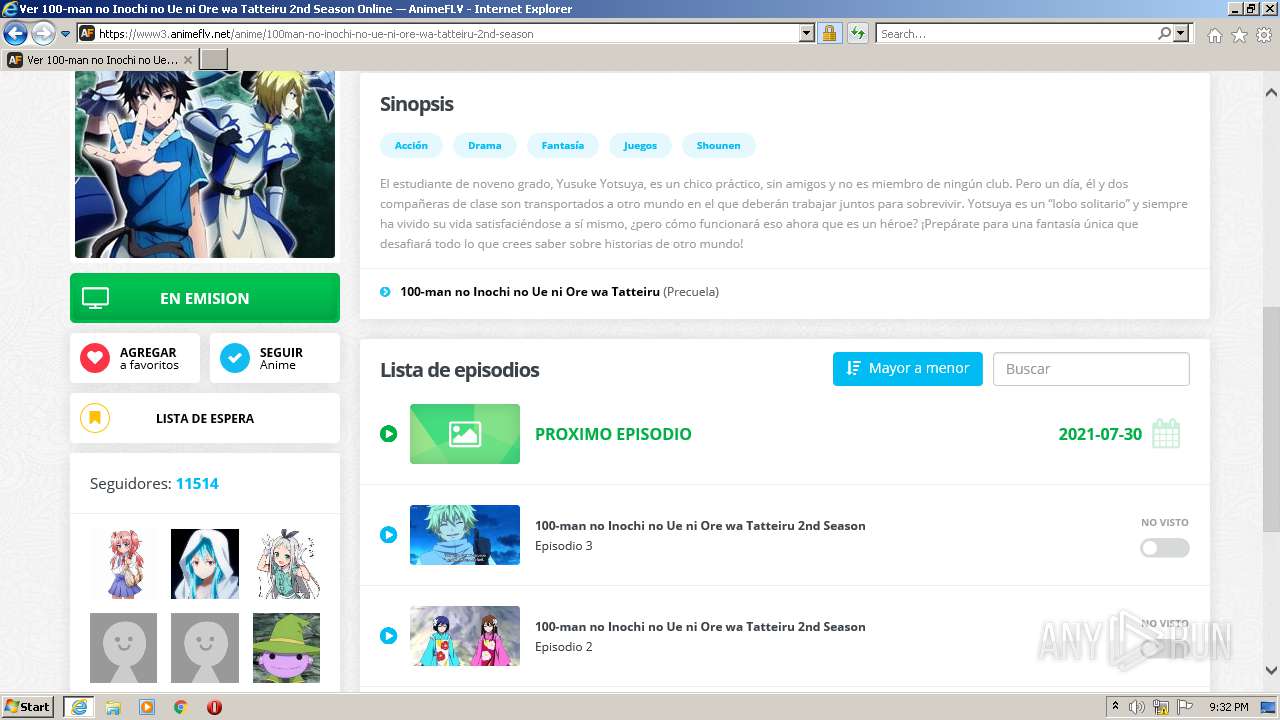This screenshot has width=1280, height=720.
Task: Click the play icon for Episodio 2
Action: [389, 636]
